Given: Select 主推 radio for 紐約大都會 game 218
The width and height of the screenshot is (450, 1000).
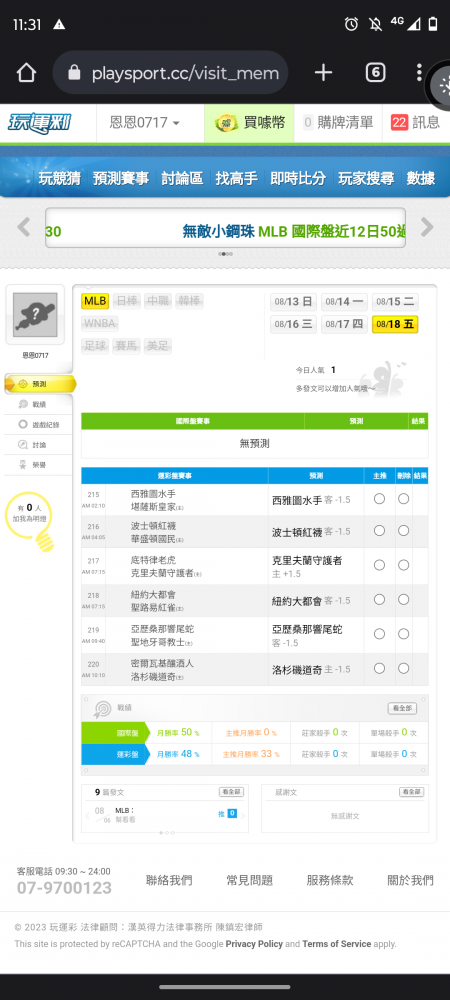Looking at the screenshot, I should pyautogui.click(x=379, y=599).
